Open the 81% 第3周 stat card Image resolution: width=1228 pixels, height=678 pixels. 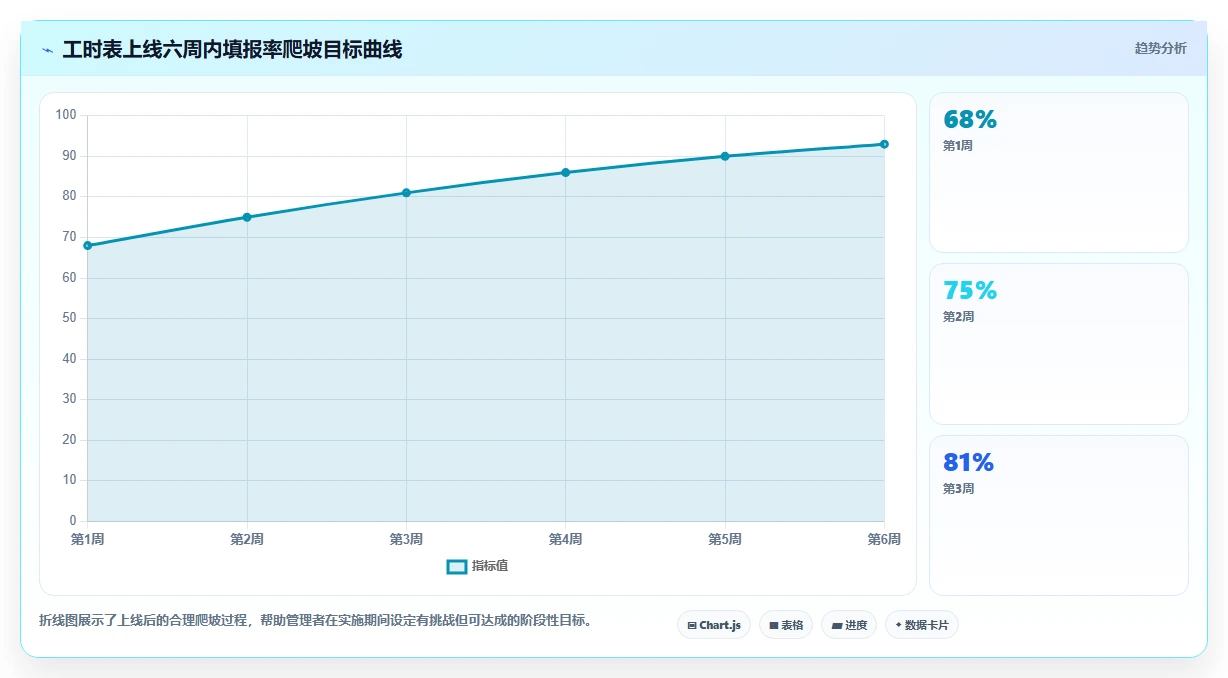tap(1059, 515)
